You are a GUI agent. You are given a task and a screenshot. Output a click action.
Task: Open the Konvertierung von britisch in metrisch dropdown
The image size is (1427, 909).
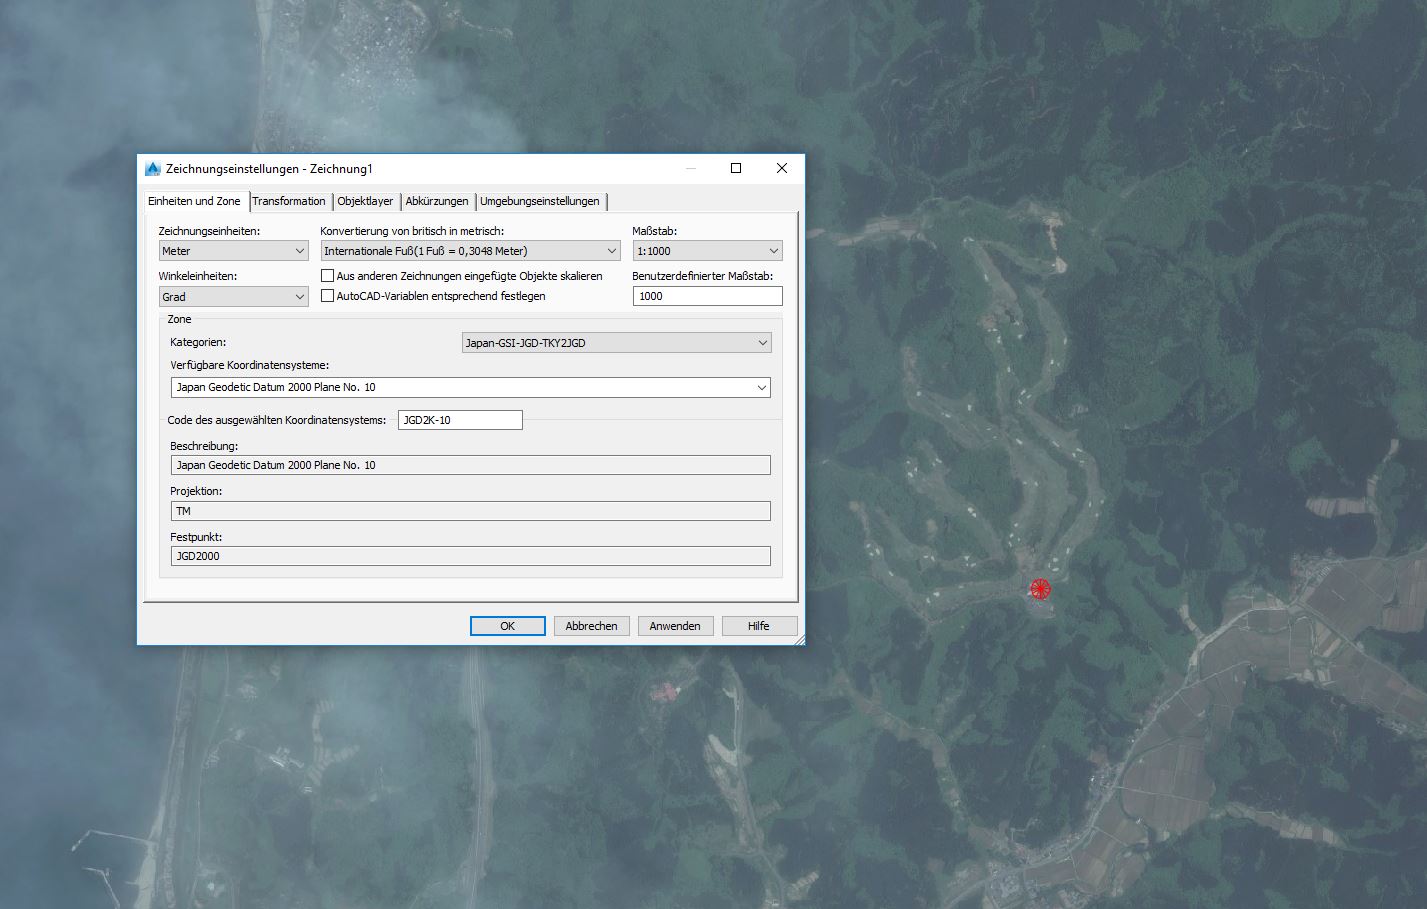[470, 251]
